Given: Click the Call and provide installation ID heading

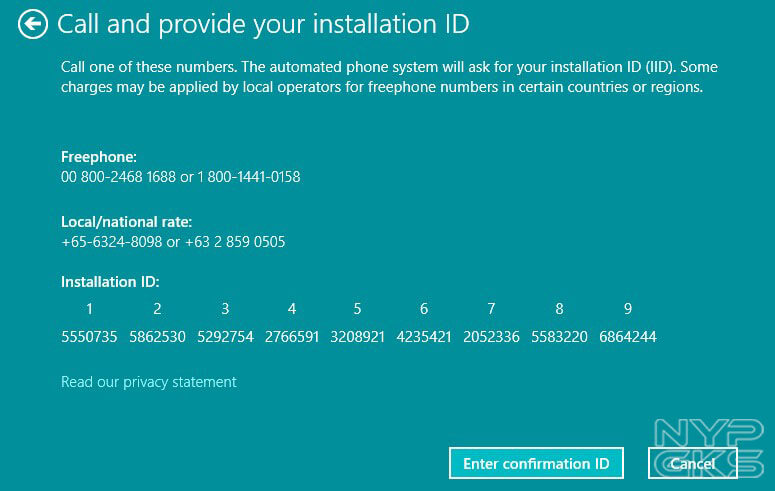Looking at the screenshot, I should 263,24.
